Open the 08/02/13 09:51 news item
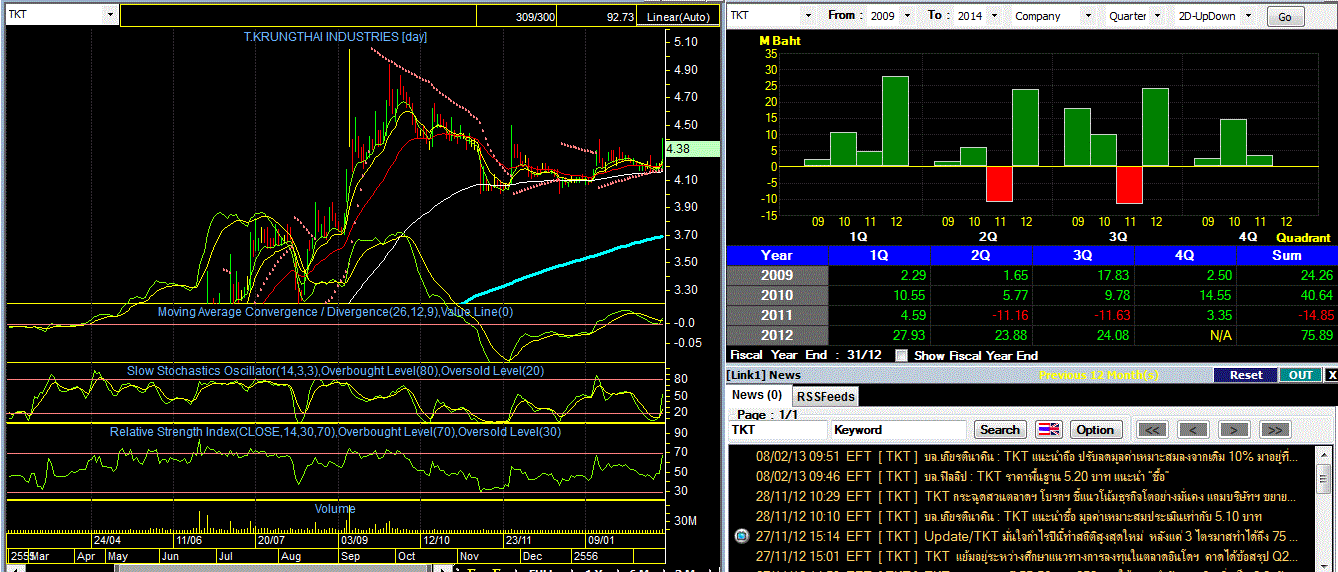Screen dimensions: 1338x572 (x=1026, y=456)
